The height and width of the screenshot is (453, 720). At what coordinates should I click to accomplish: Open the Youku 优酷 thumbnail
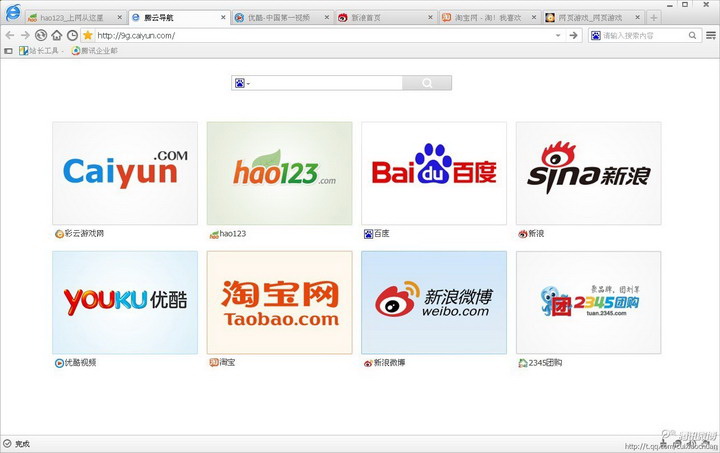(125, 302)
